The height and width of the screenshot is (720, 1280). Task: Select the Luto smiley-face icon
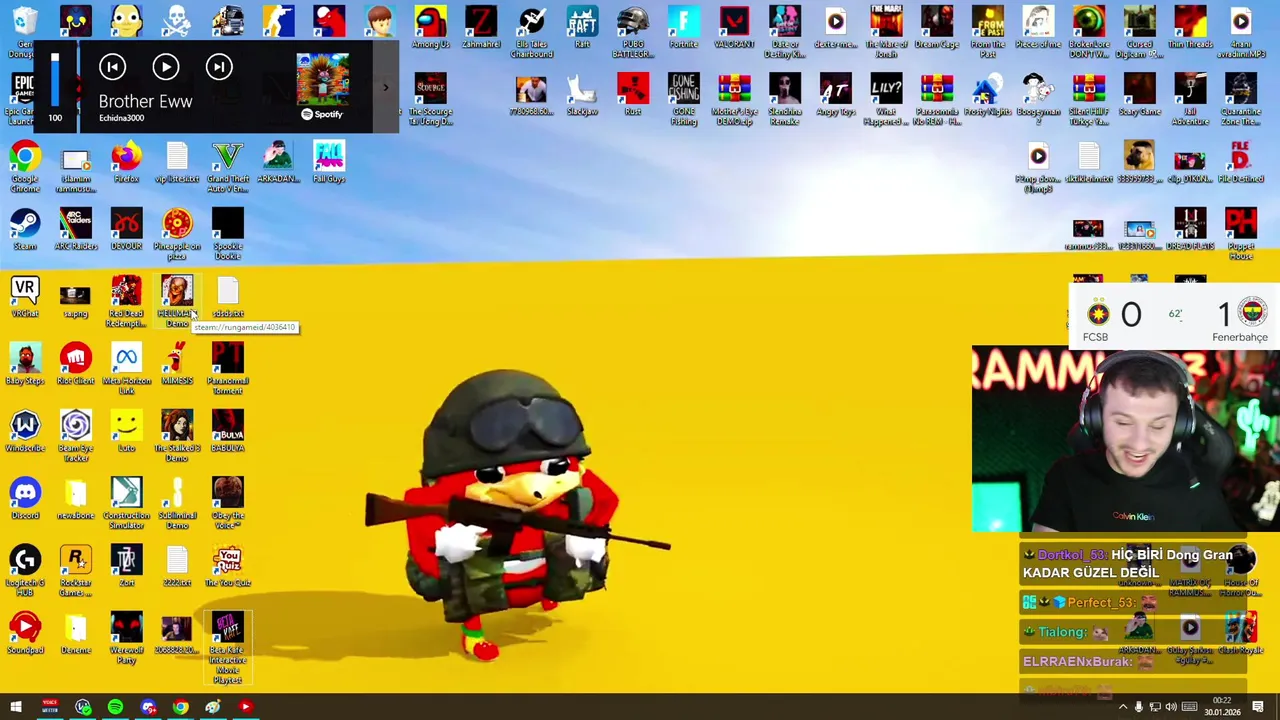tap(126, 431)
